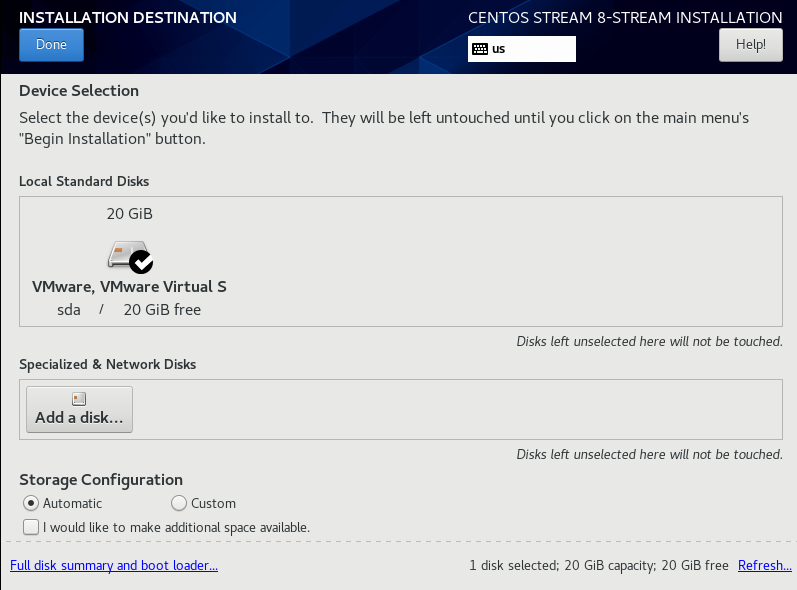This screenshot has width=797, height=590.
Task: Click the additional space checkbox label text
Action: click(x=176, y=527)
